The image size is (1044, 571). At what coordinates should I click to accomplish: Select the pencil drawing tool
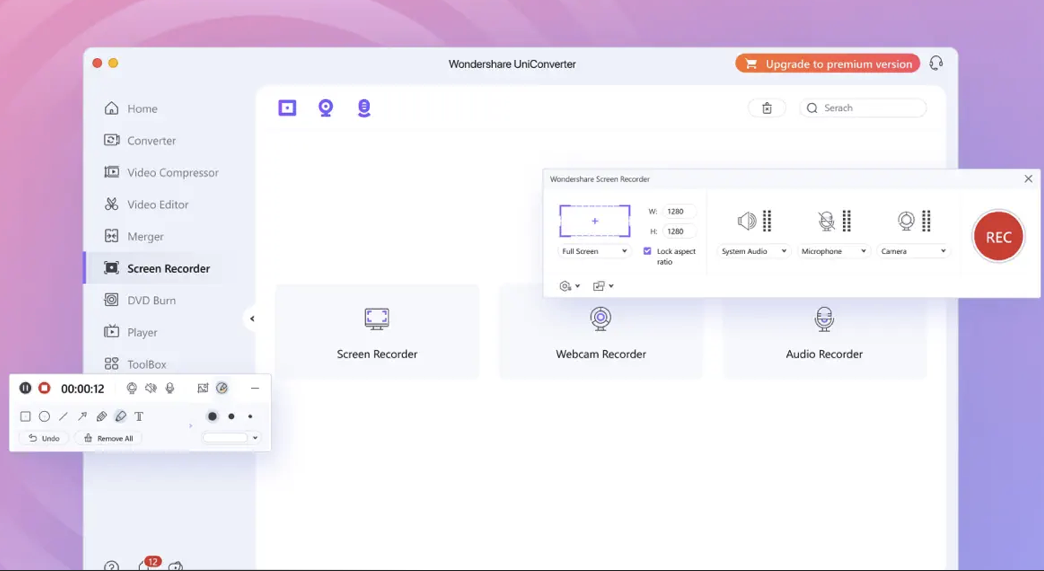(101, 417)
